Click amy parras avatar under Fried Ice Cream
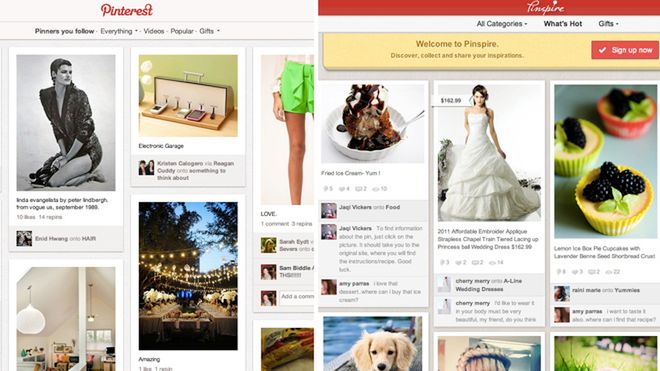The height and width of the screenshot is (371, 660). [329, 287]
